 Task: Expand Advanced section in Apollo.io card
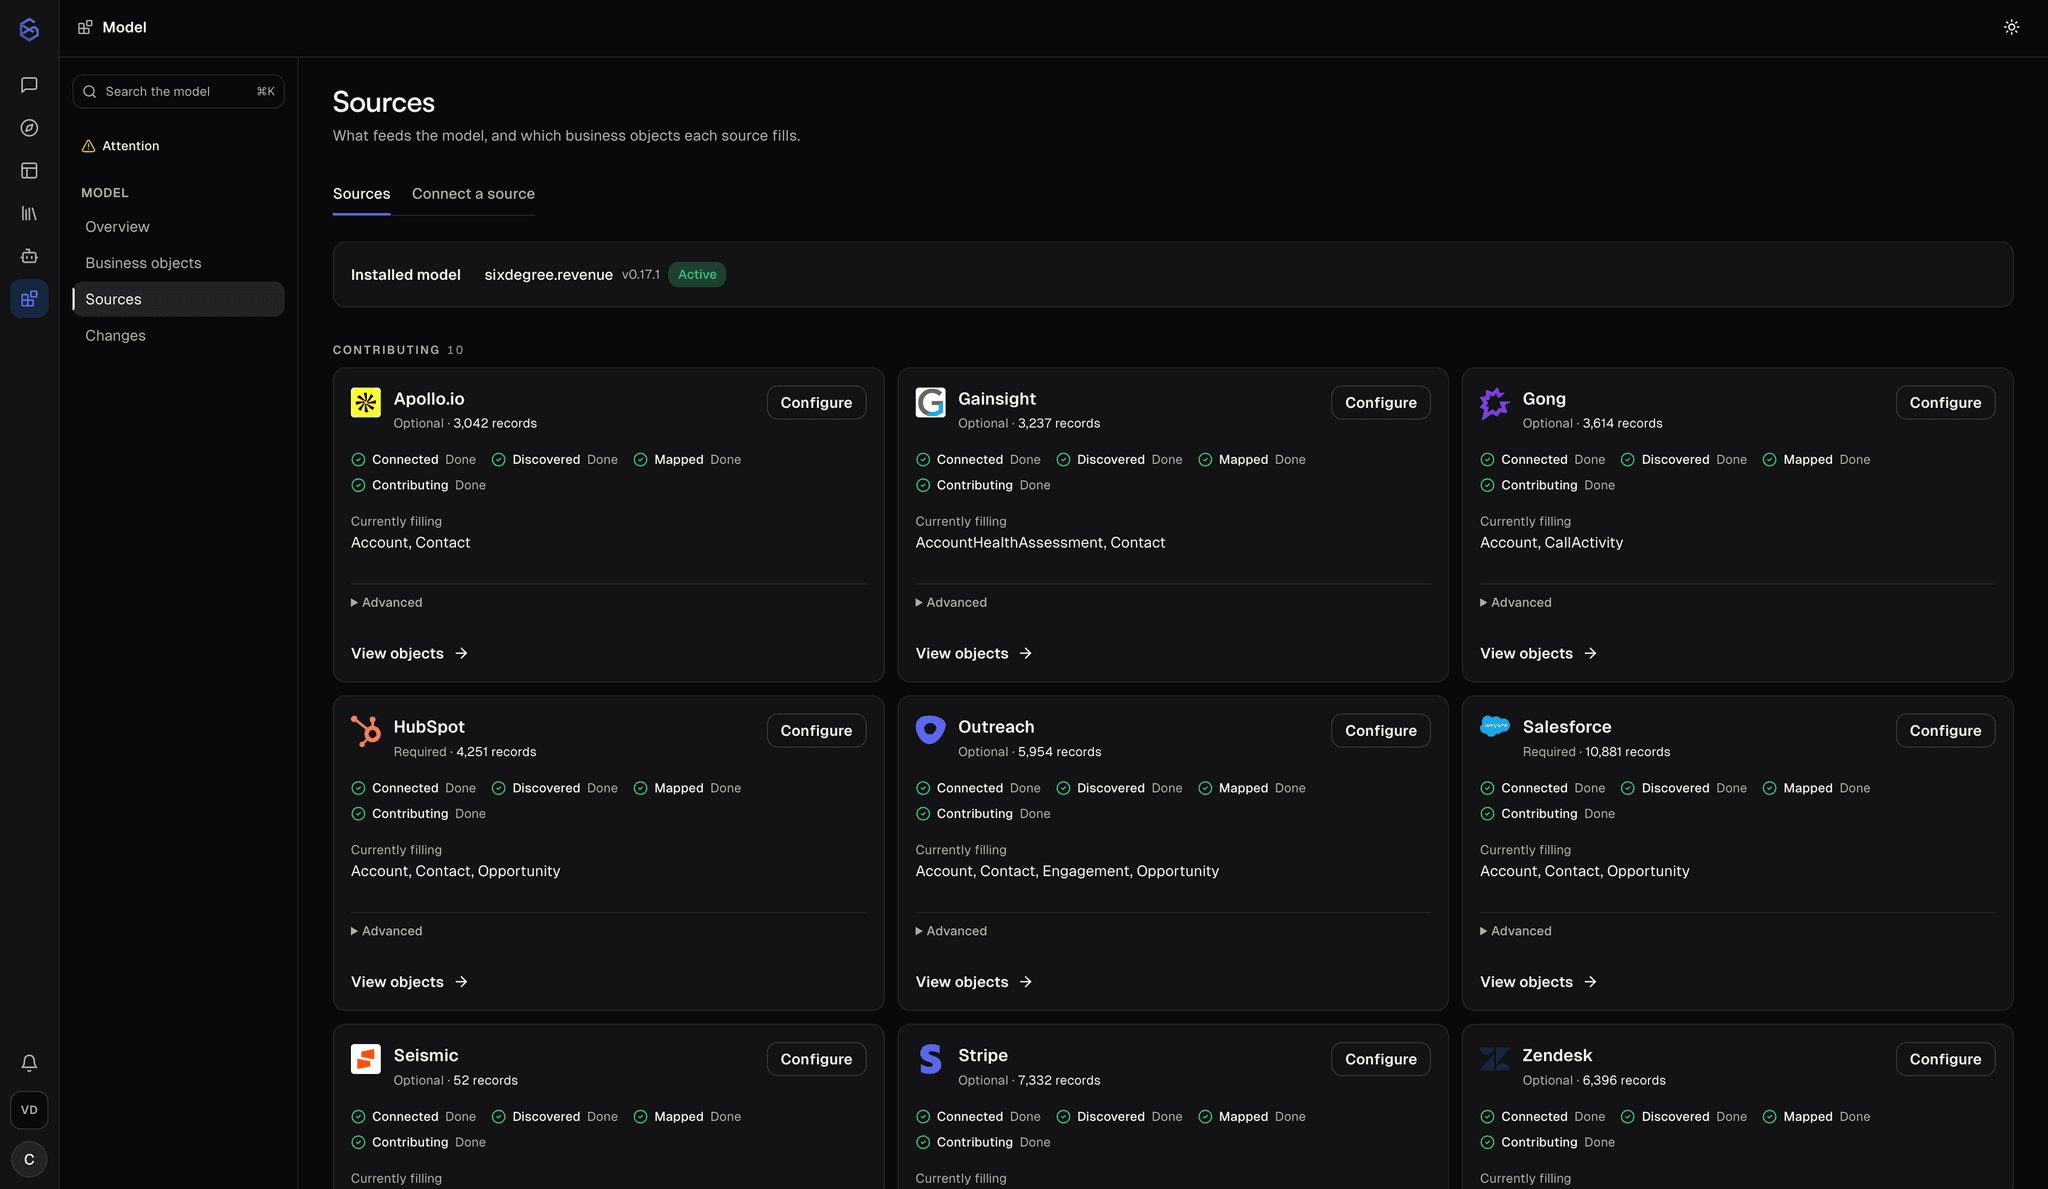(x=387, y=603)
